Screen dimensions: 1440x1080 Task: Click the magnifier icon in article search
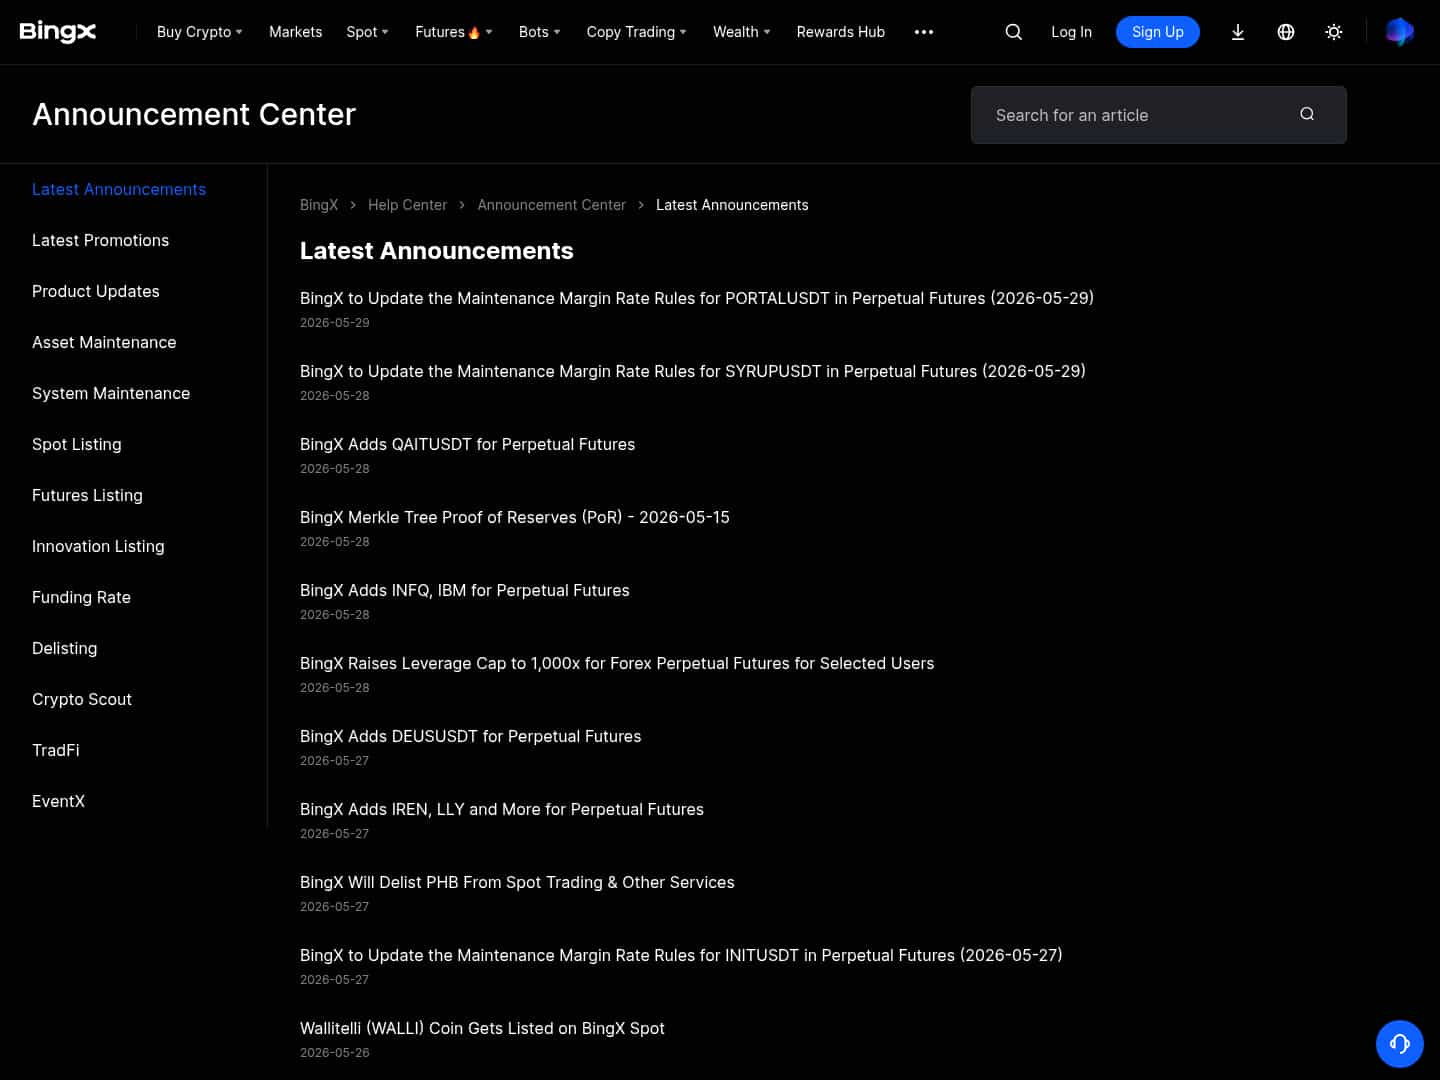click(x=1307, y=114)
